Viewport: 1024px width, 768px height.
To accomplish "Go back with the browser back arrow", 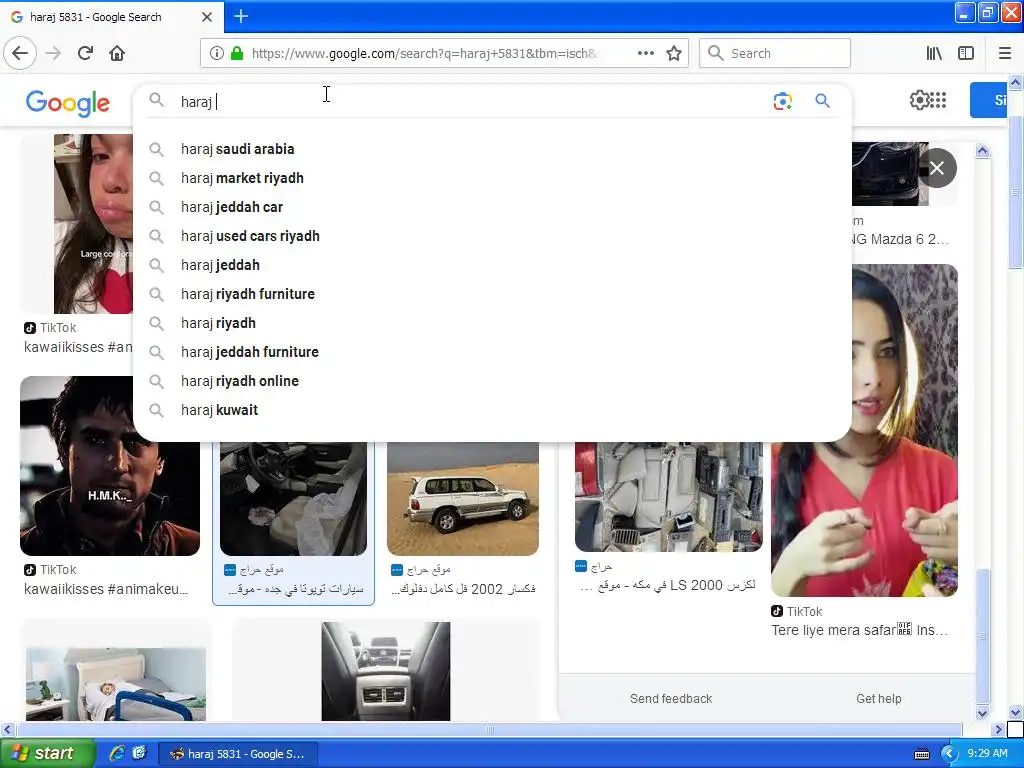I will [20, 53].
